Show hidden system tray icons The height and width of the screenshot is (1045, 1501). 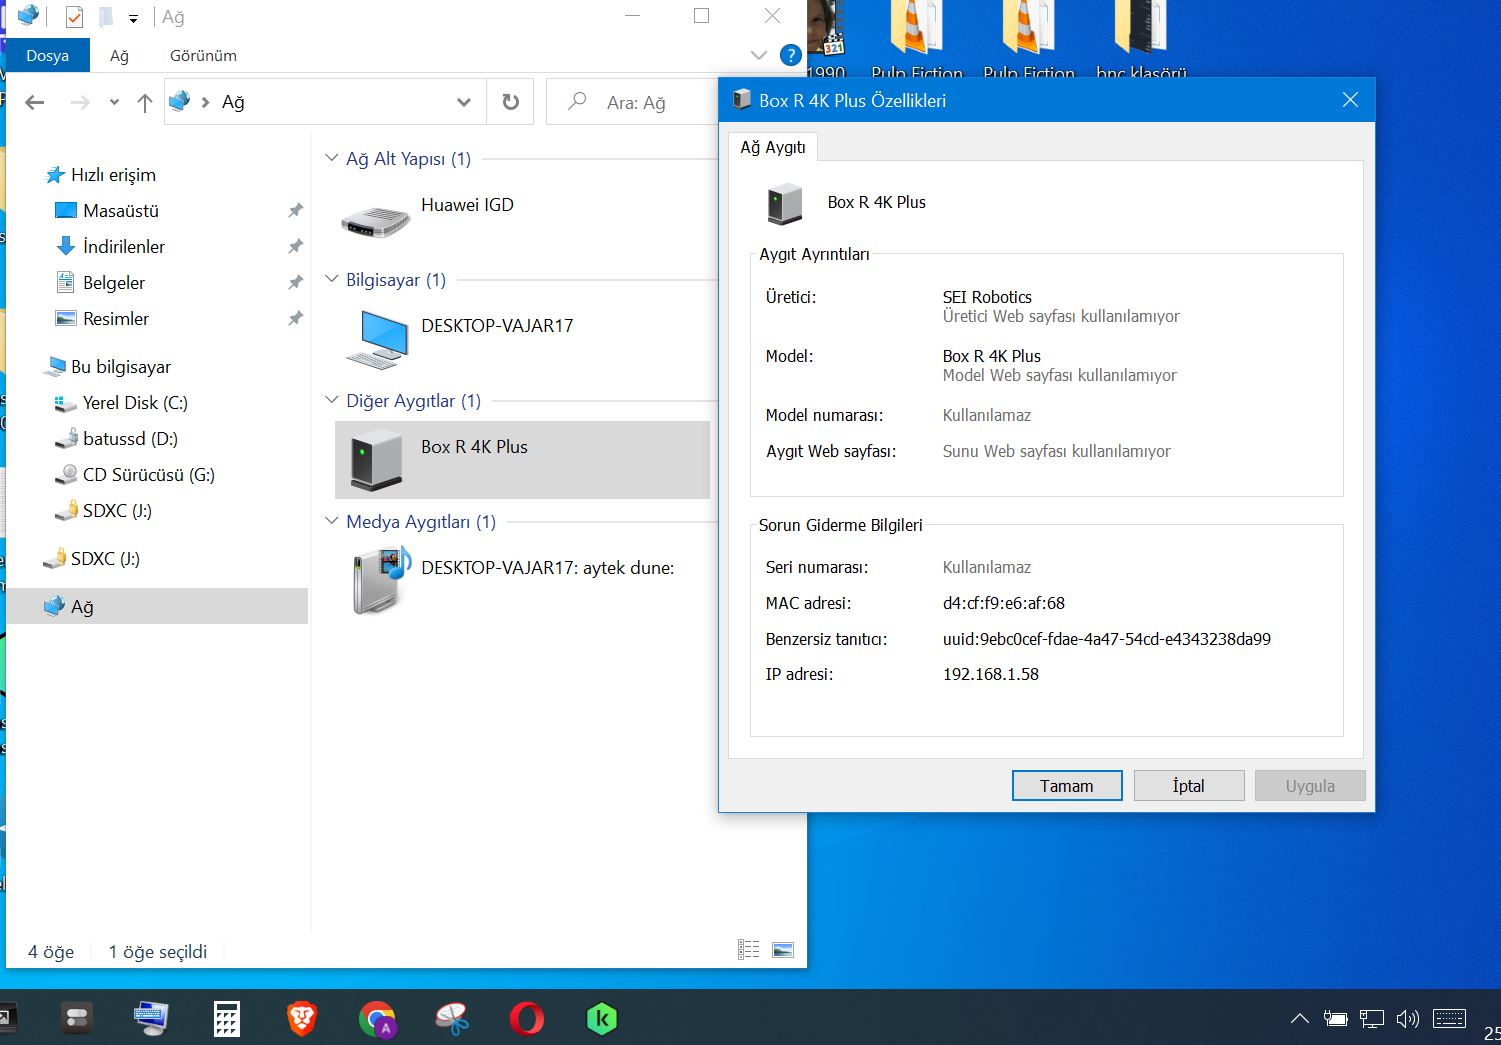[x=1299, y=1019]
